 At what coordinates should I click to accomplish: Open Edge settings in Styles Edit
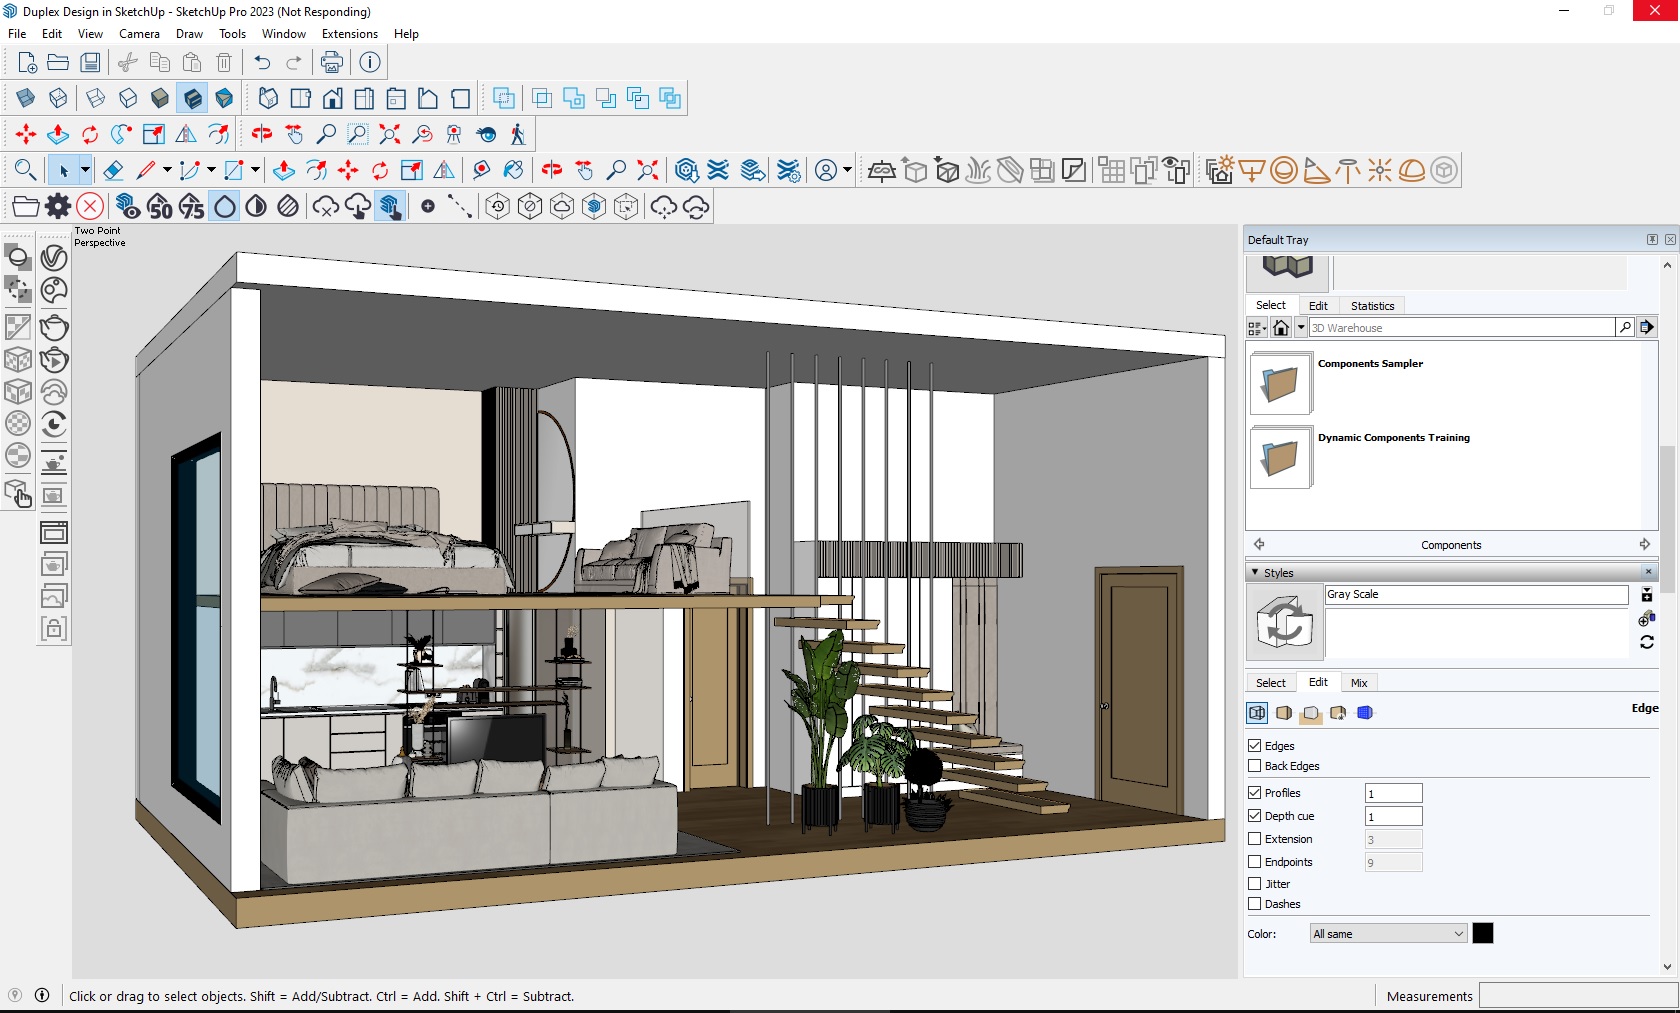tap(1257, 713)
